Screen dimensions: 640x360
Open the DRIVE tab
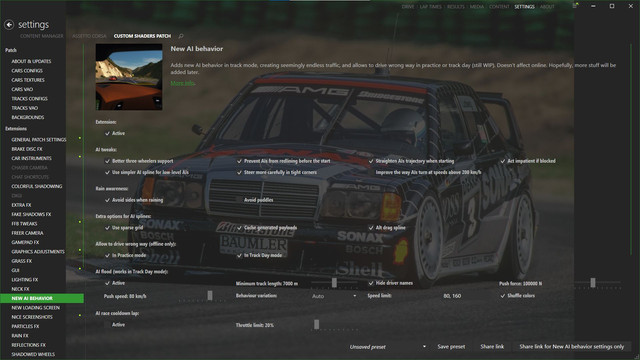pos(408,7)
